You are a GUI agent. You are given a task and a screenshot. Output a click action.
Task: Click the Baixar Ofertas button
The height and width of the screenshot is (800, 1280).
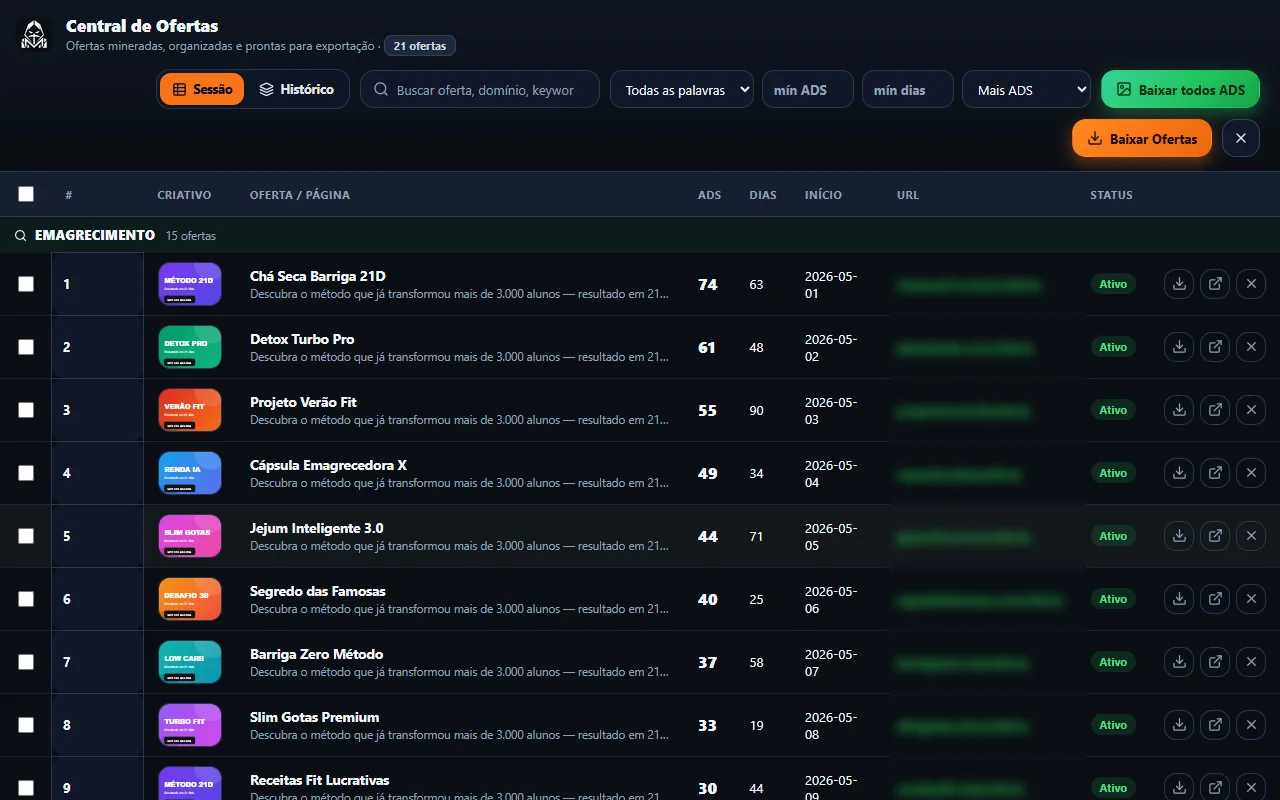coord(1142,138)
